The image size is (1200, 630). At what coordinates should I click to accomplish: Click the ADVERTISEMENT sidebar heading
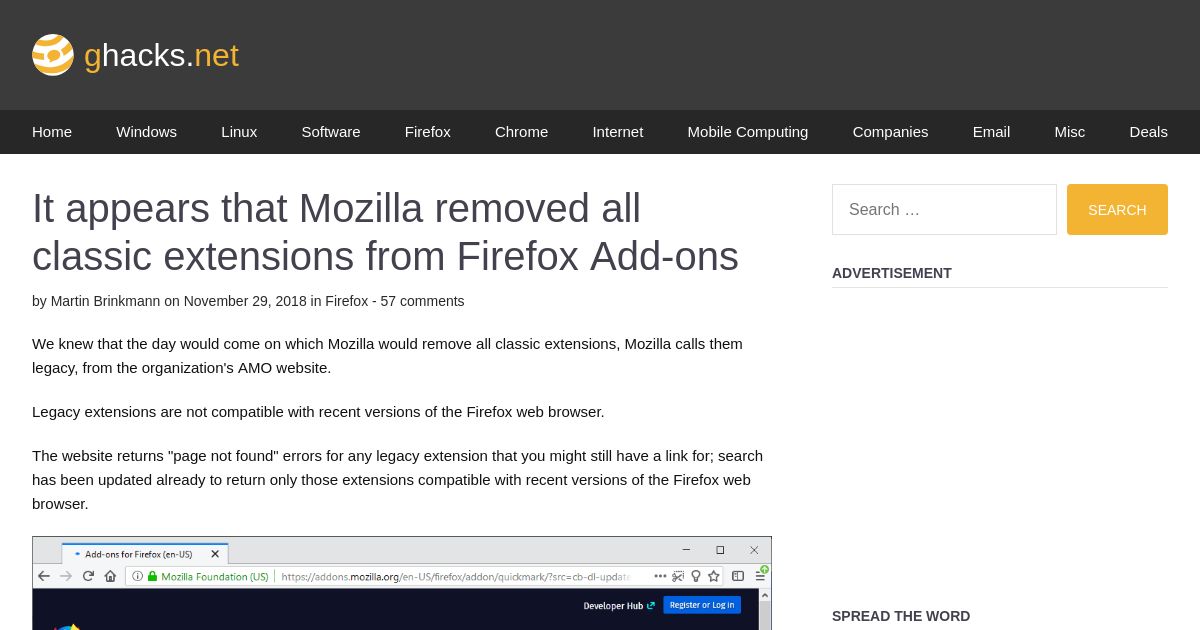point(892,273)
